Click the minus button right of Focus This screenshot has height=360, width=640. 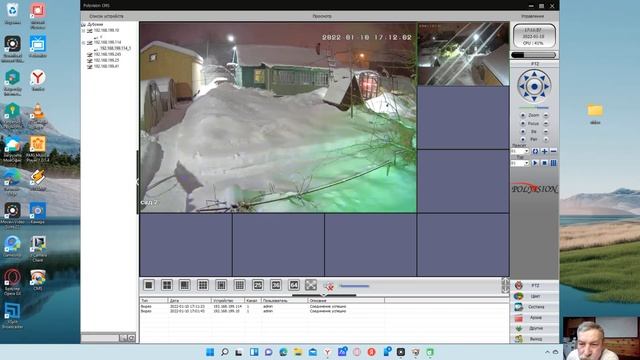coord(546,124)
